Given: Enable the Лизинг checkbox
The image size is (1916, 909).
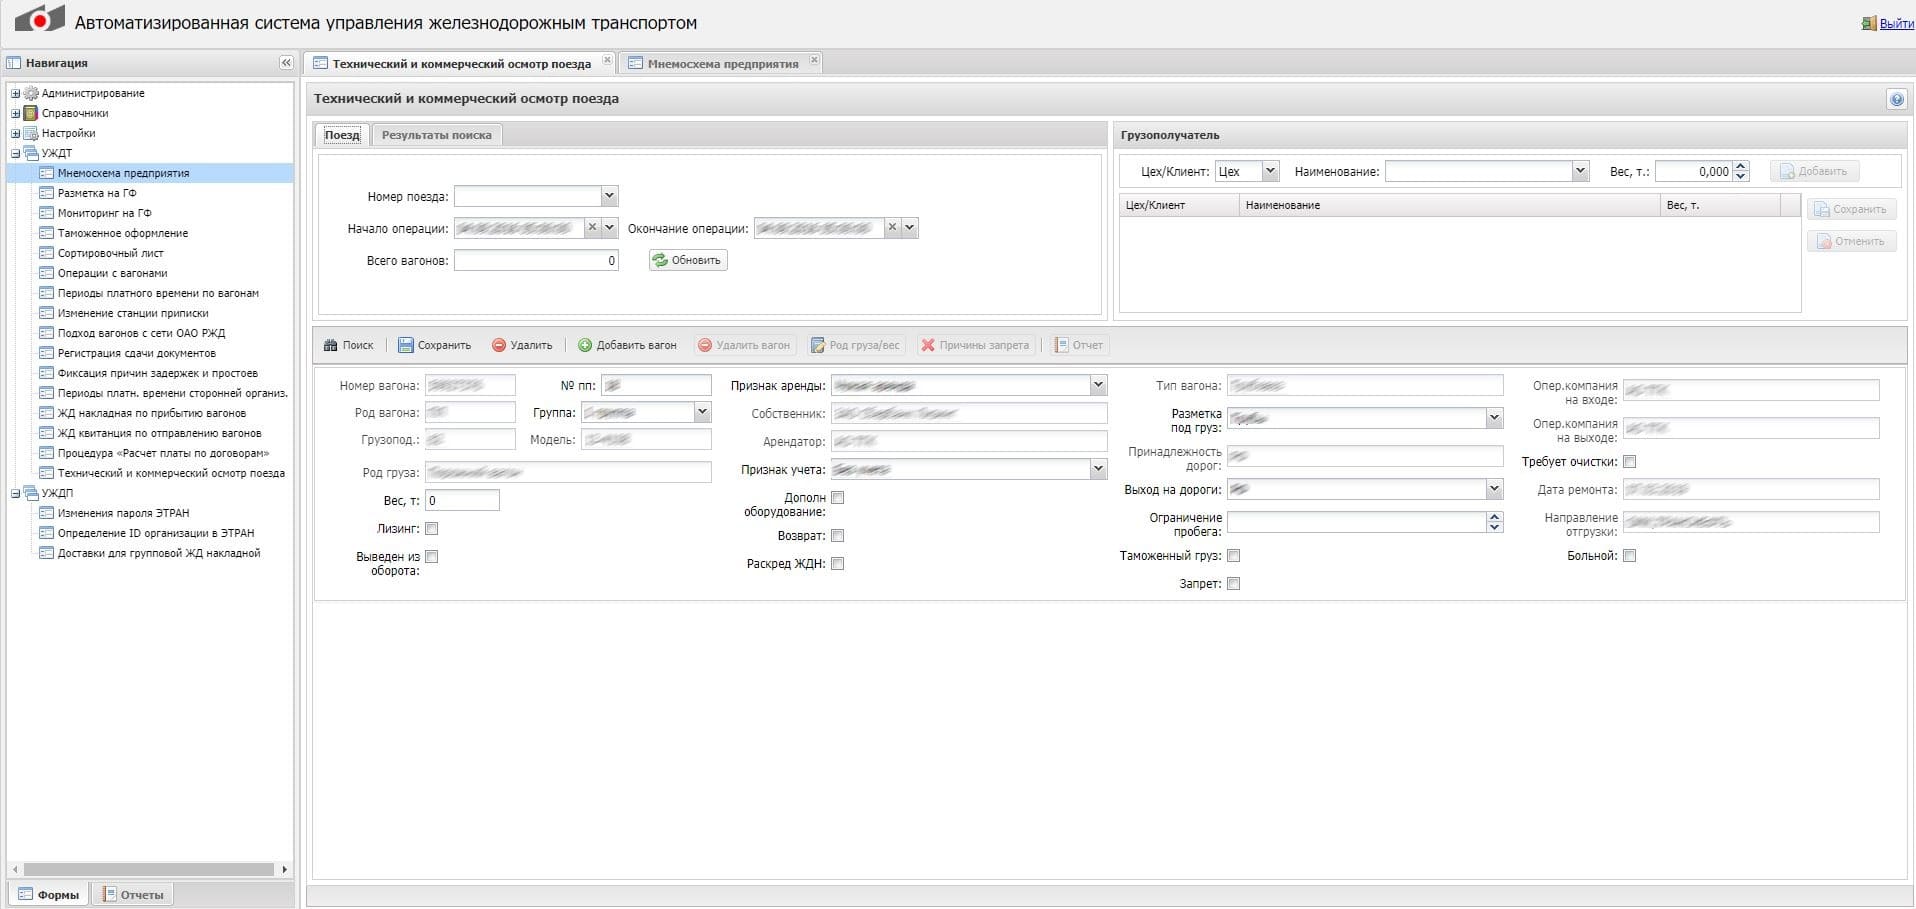Looking at the screenshot, I should click(432, 529).
